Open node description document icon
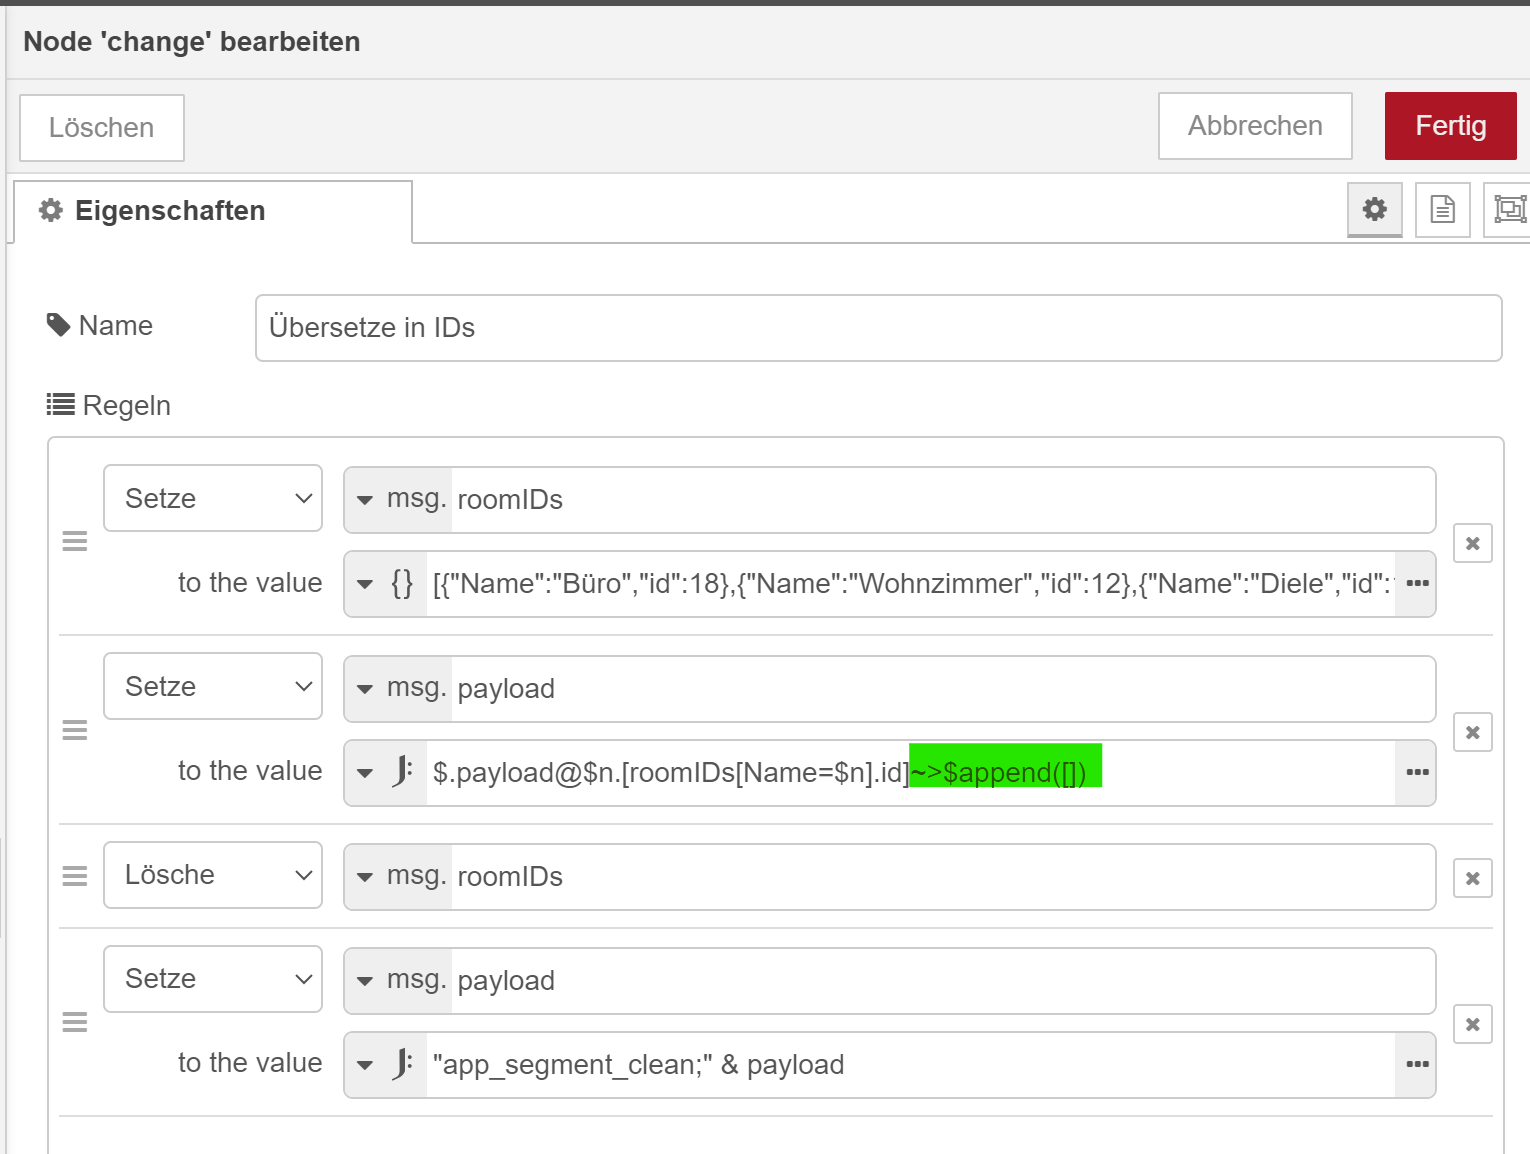This screenshot has width=1530, height=1154. [x=1442, y=209]
